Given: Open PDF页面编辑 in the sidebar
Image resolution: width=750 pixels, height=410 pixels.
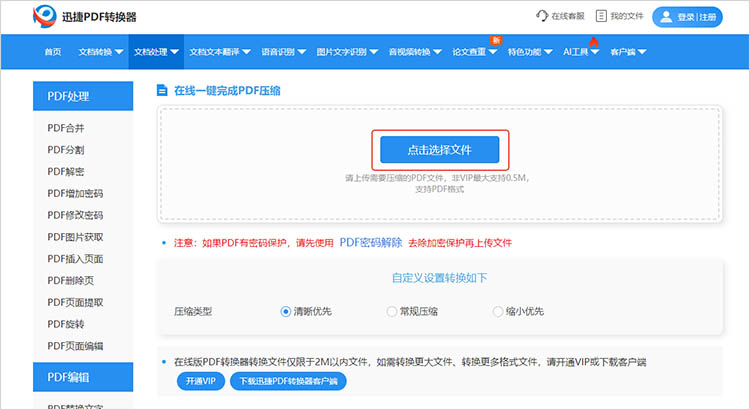Looking at the screenshot, I should coord(75,346).
